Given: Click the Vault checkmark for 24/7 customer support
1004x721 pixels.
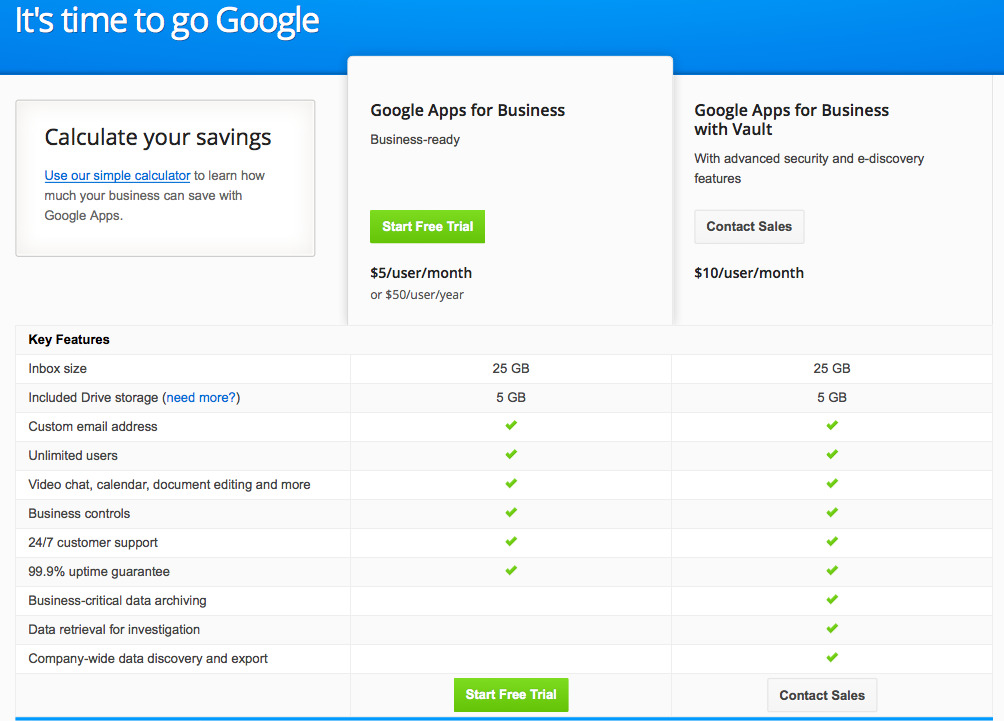Looking at the screenshot, I should [x=832, y=542].
